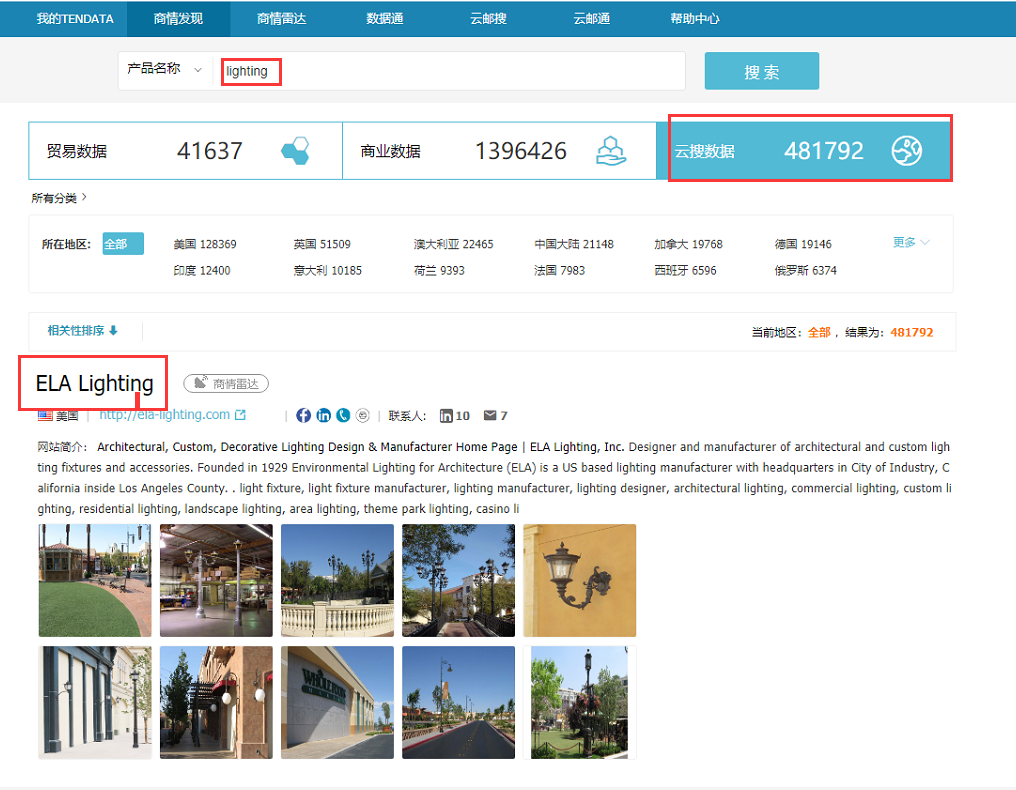This screenshot has height=790, width=1016.
Task: Switch to the 商情雷达 menu tab
Action: [x=279, y=18]
